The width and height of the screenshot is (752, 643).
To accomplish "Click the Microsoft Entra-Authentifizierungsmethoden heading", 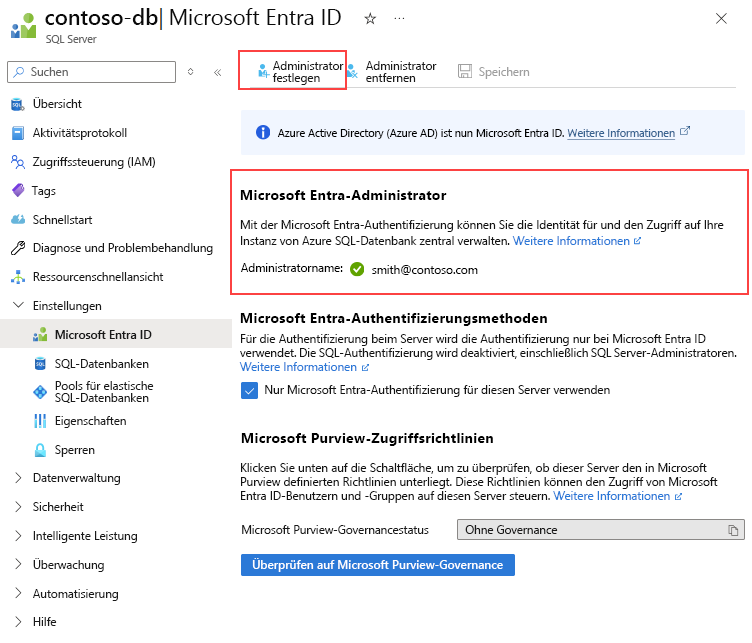I will 394,318.
